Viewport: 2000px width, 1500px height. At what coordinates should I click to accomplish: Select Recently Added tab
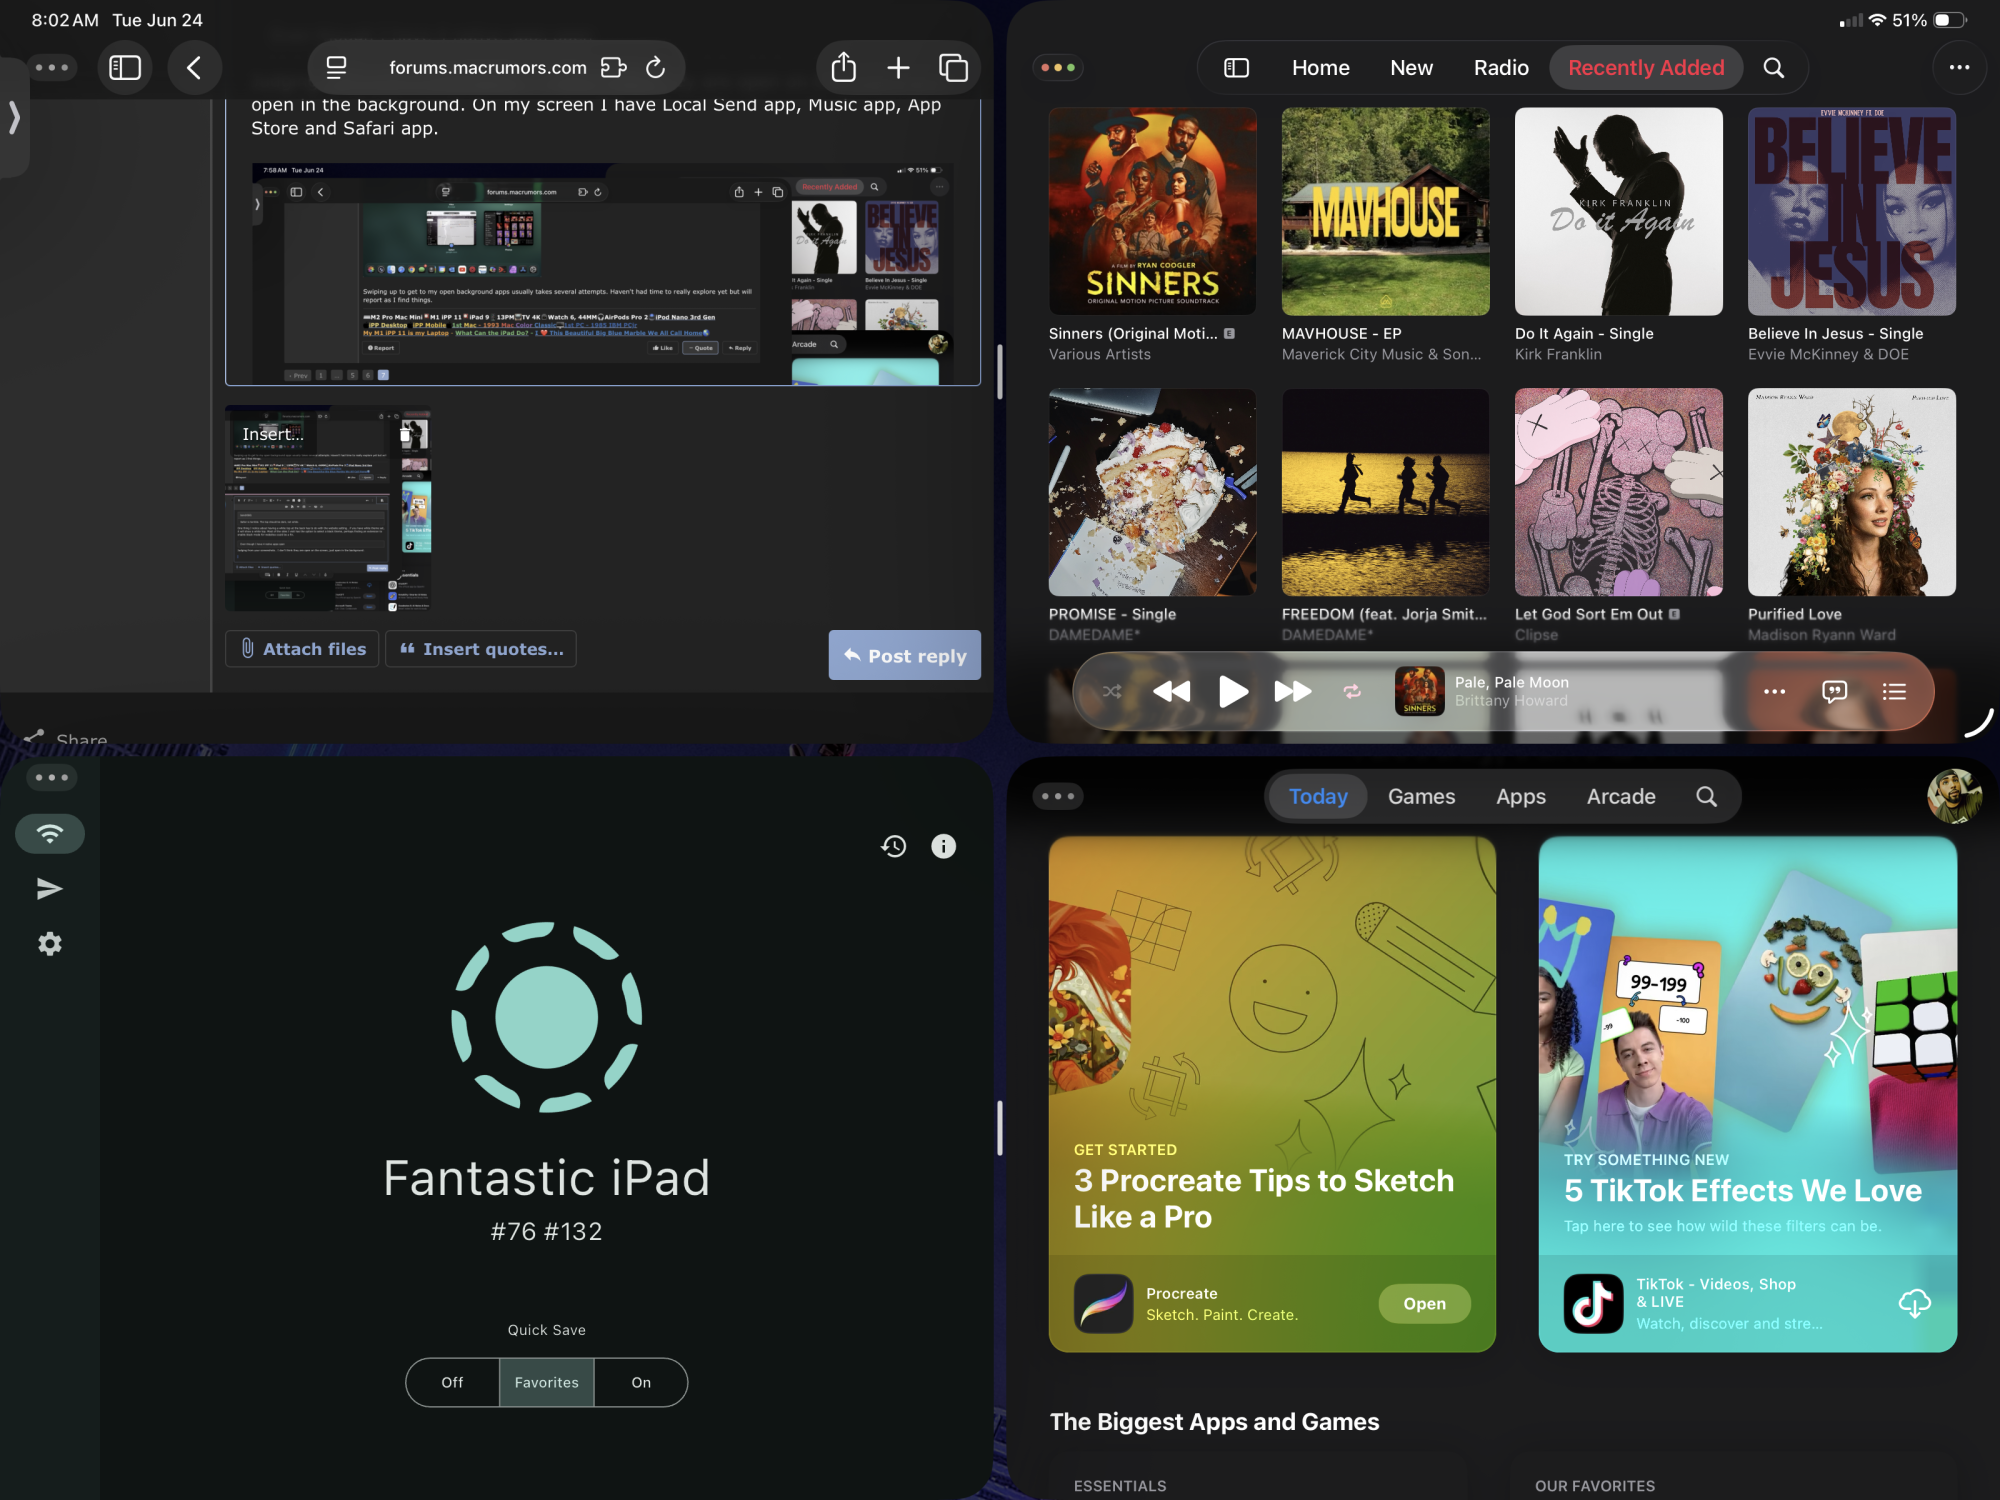pyautogui.click(x=1646, y=68)
